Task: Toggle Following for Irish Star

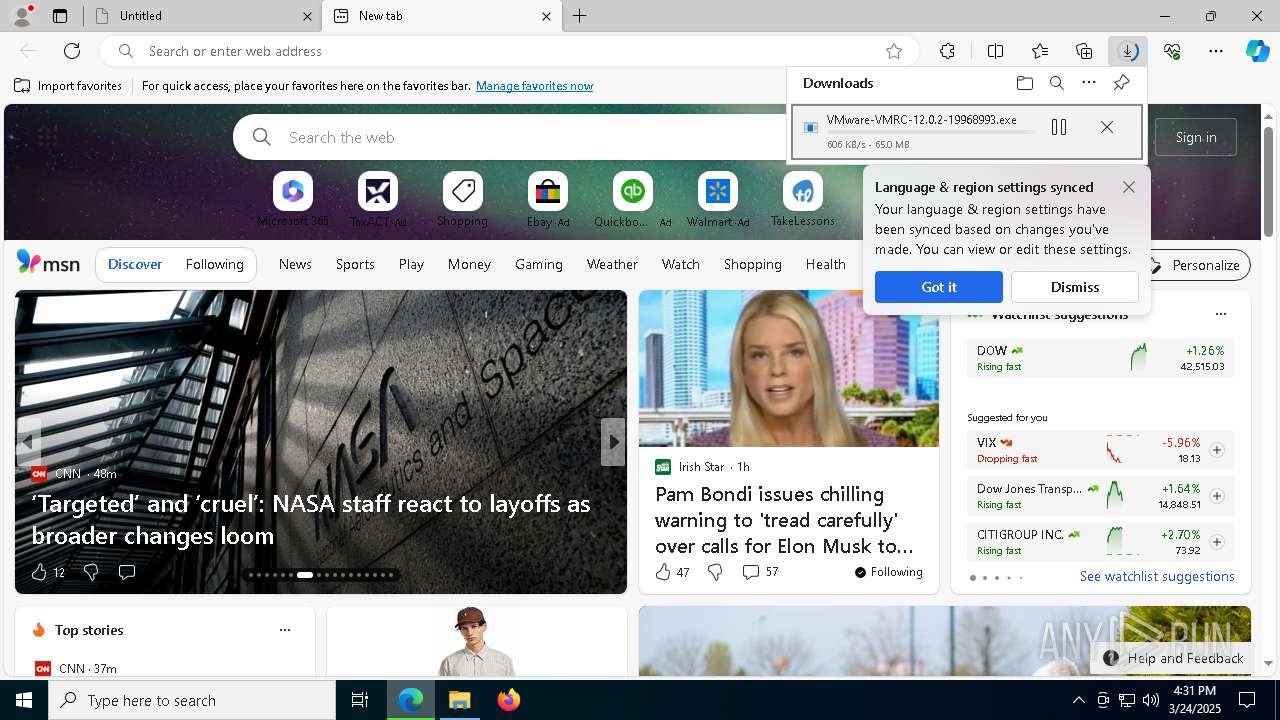Action: click(888, 572)
